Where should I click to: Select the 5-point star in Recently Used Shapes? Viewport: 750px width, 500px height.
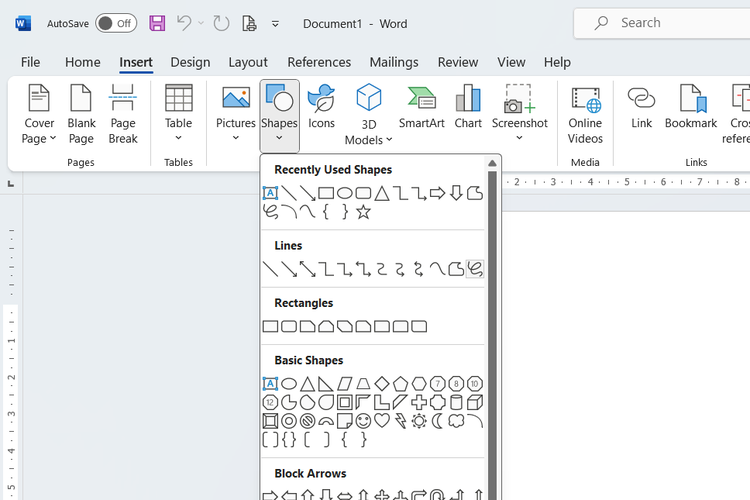coord(363,212)
